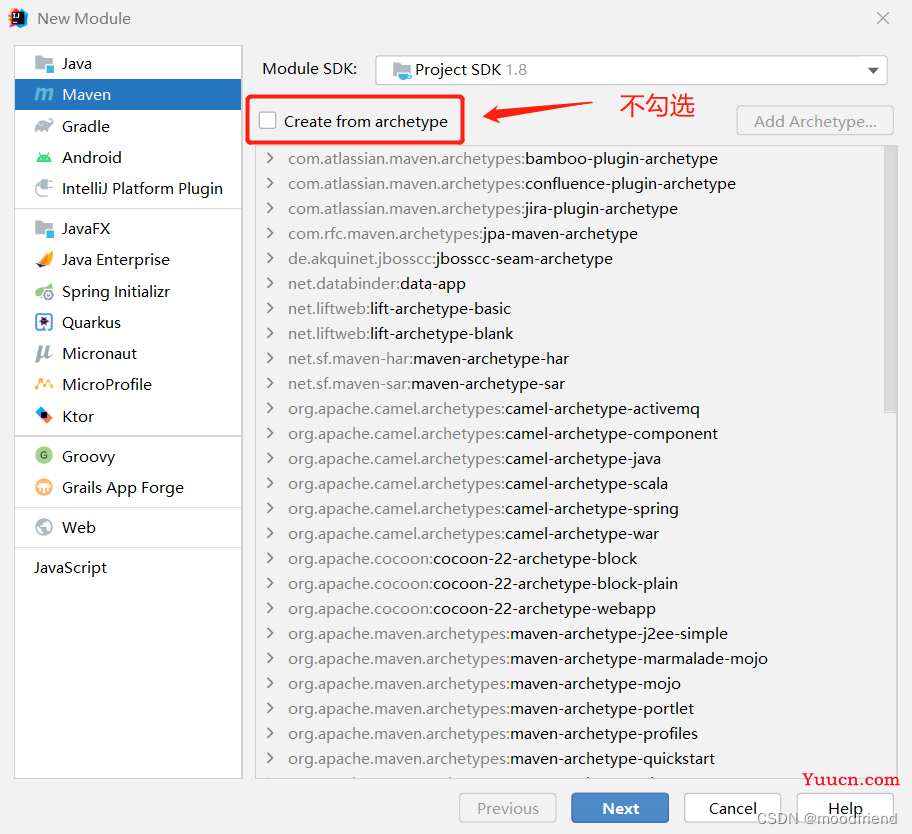Viewport: 912px width, 834px height.
Task: Select the maven-archetype-marmalade-mojo row
Action: coord(570,658)
